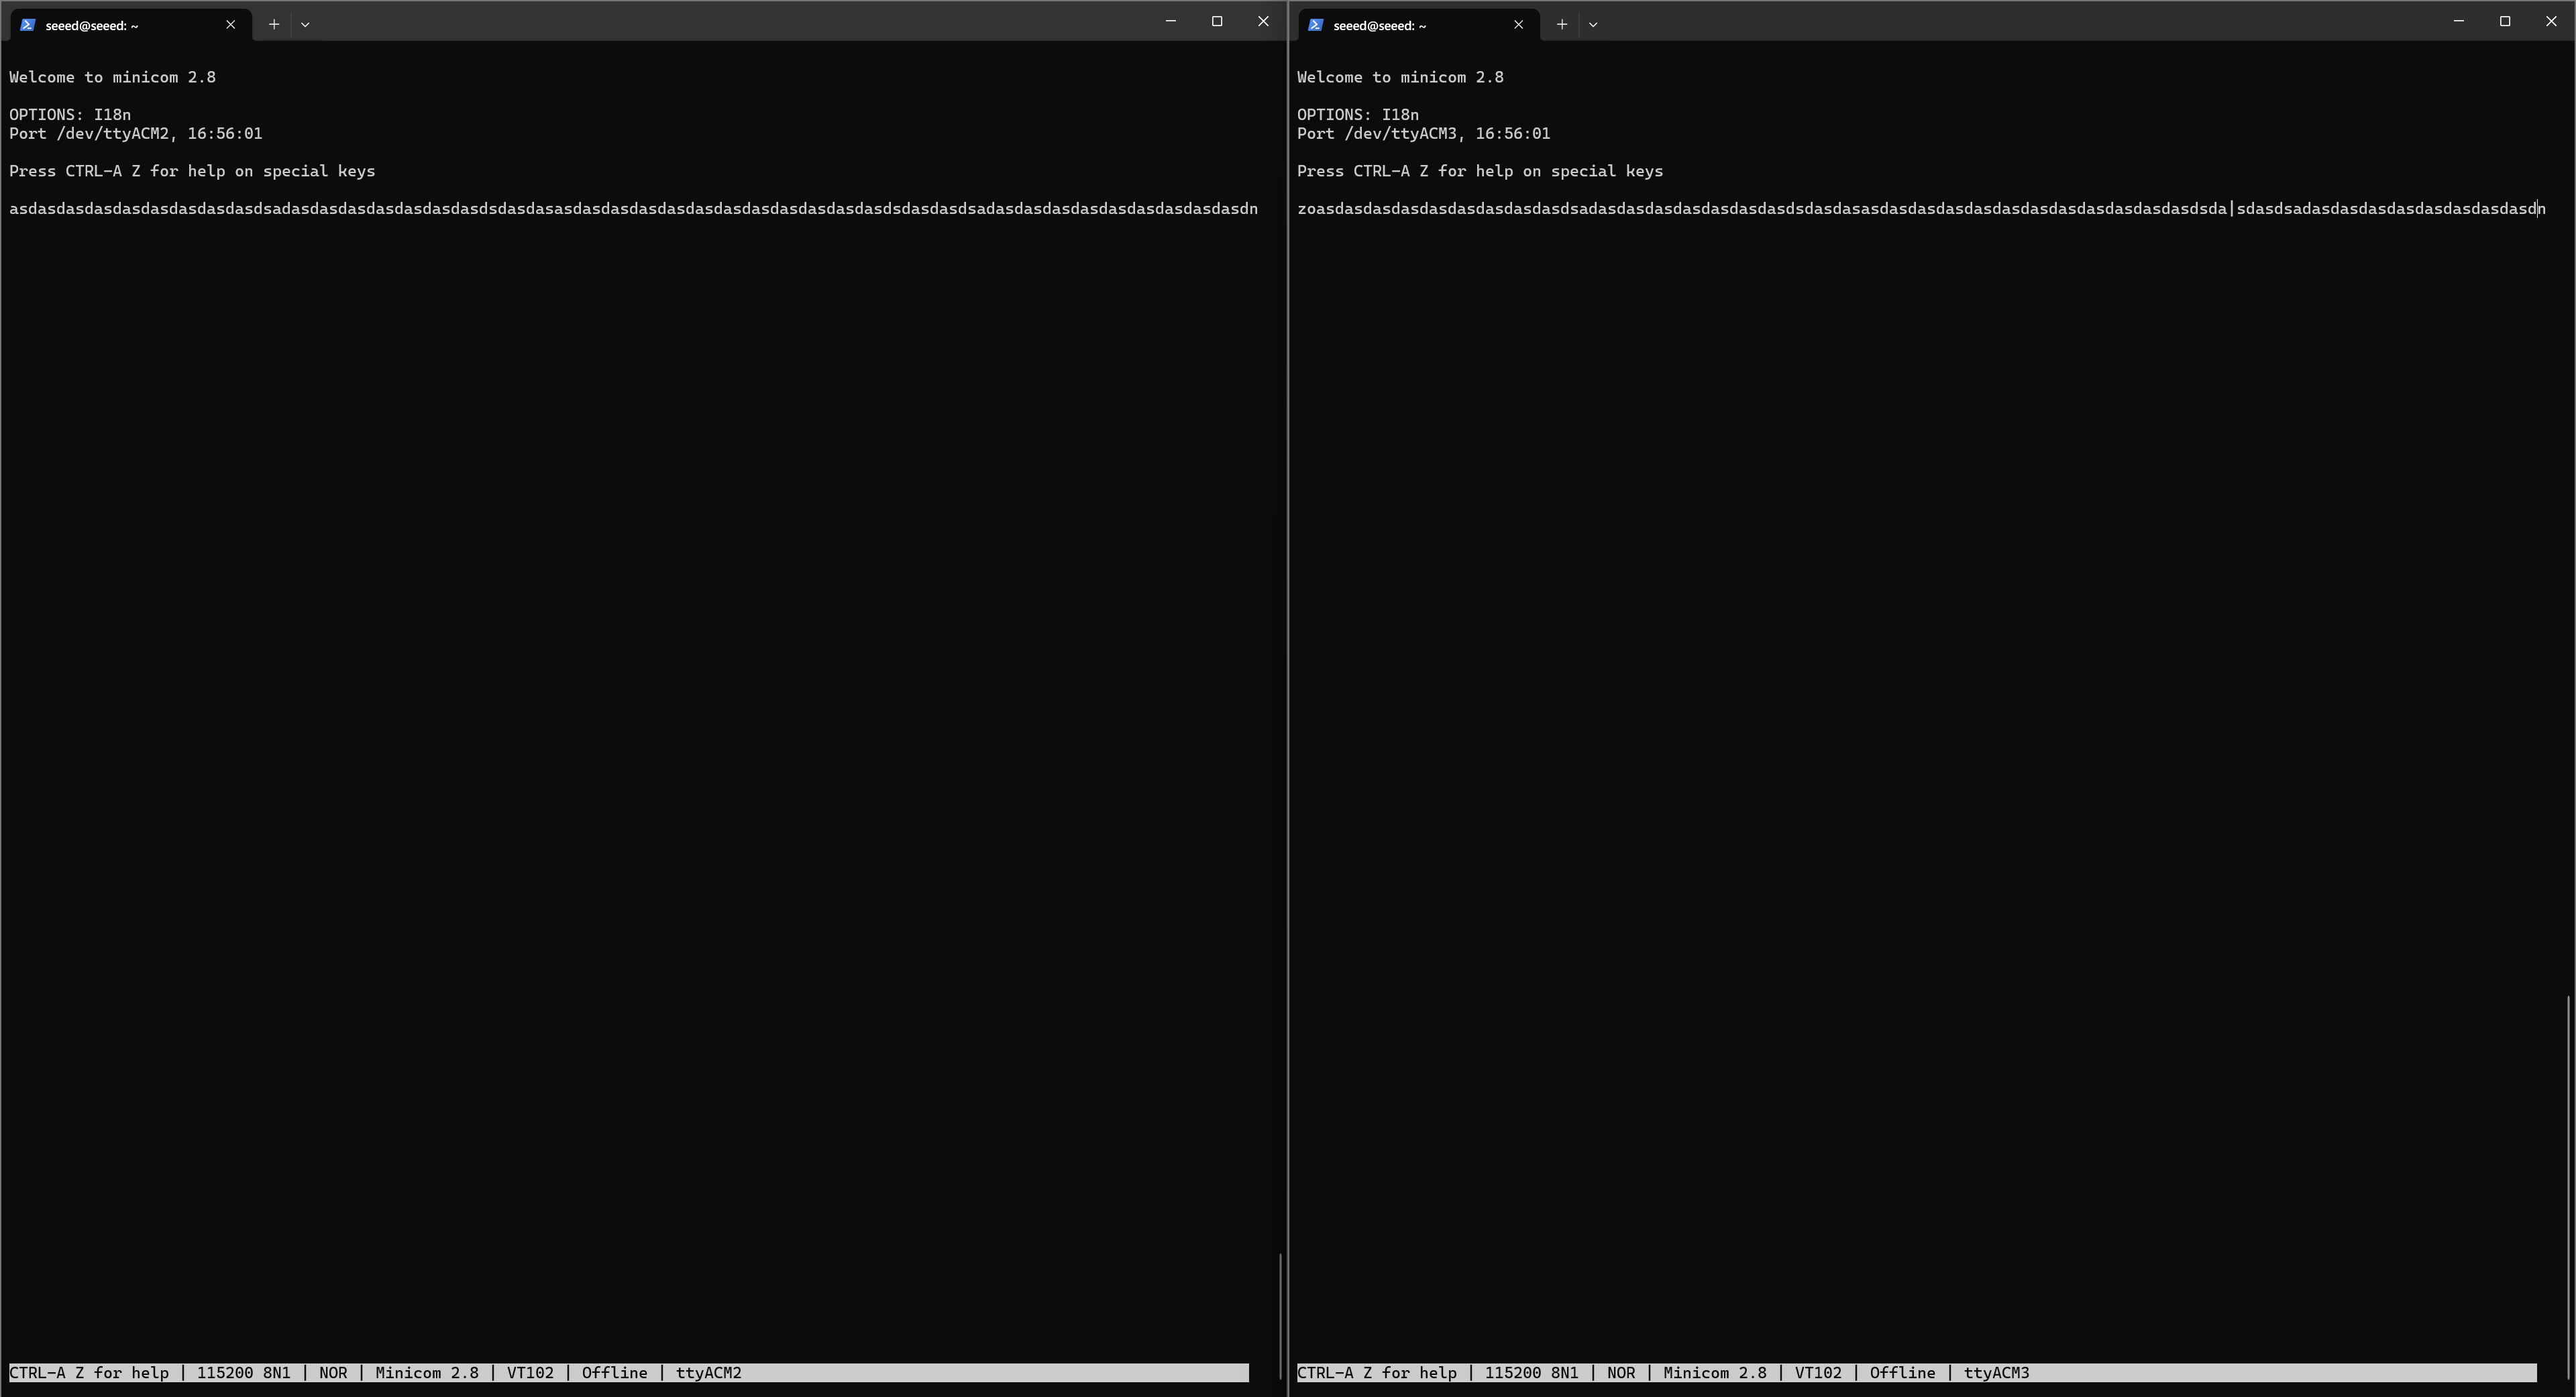Close the seeed@seeed tab in left window
Viewport: 2576px width, 1397px height.
pyautogui.click(x=231, y=25)
